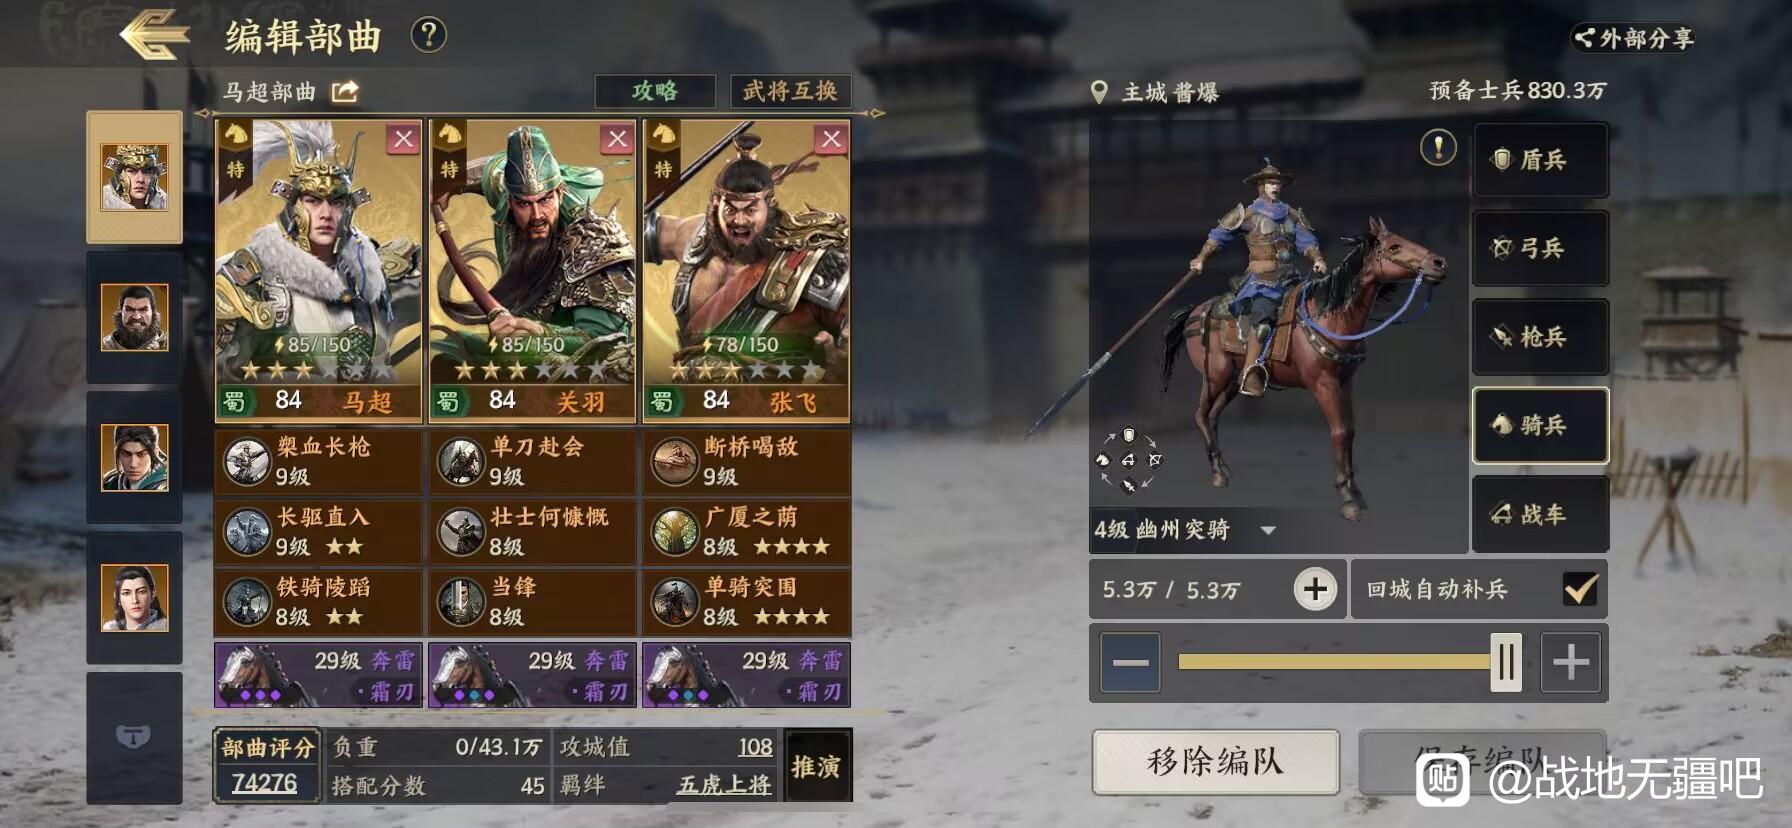This screenshot has width=1792, height=828.
Task: Select the 骑兵 troop type tab
Action: coord(1540,425)
